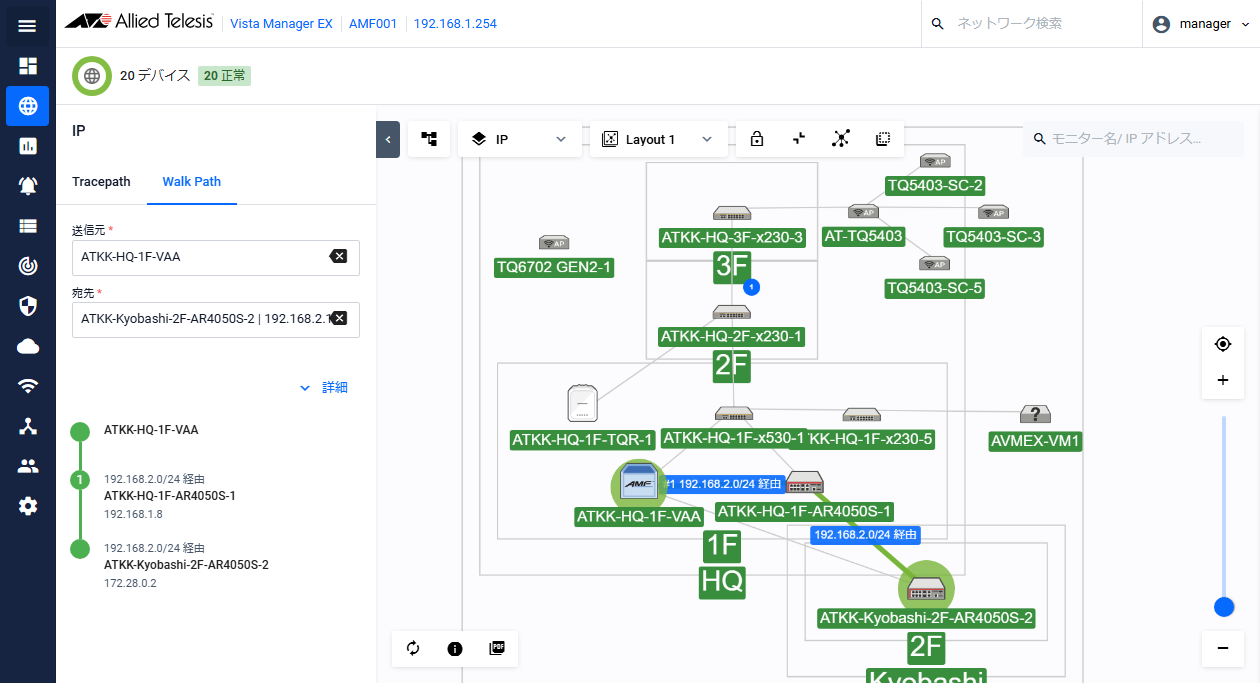
Task: Open the IP layer dropdown
Action: pos(519,139)
